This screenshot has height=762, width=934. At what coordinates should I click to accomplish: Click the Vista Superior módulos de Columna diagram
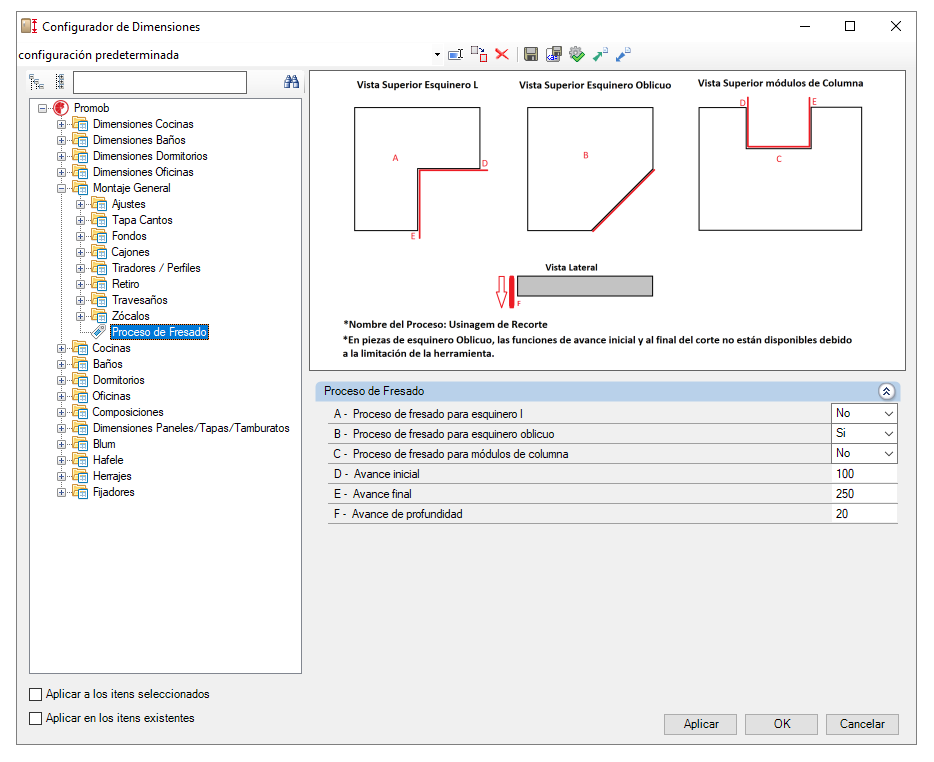[x=780, y=164]
